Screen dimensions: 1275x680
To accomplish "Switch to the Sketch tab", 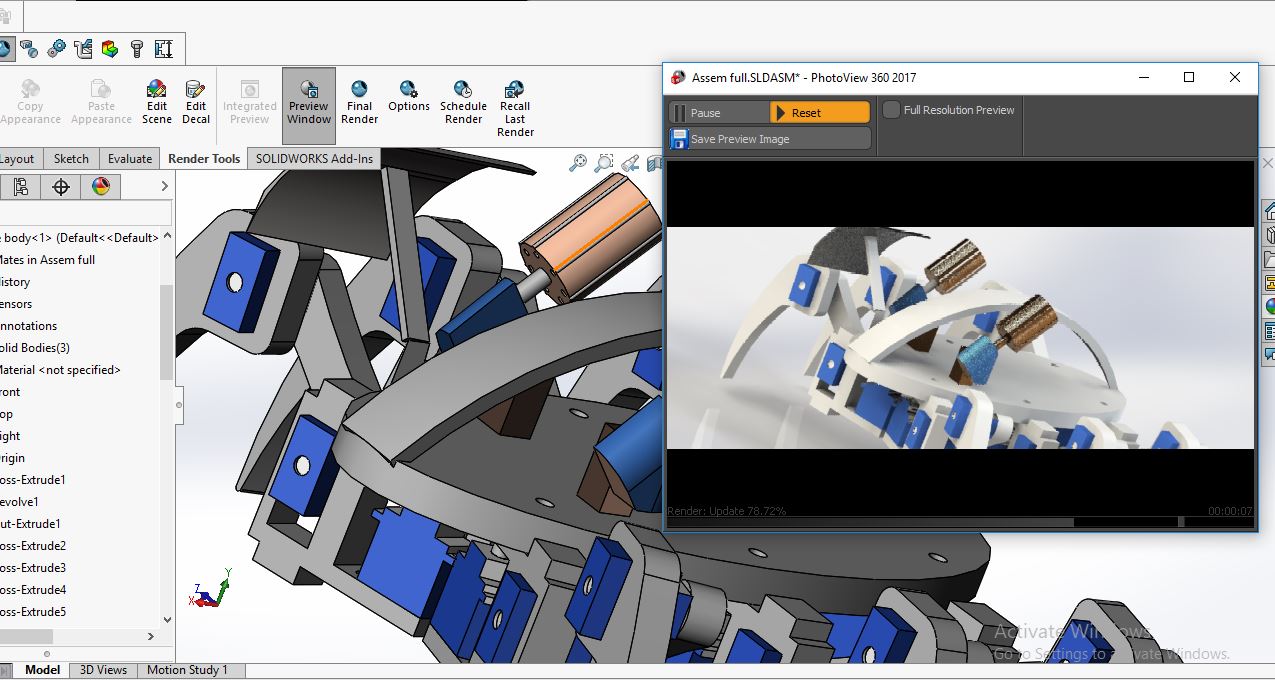I will pyautogui.click(x=71, y=158).
